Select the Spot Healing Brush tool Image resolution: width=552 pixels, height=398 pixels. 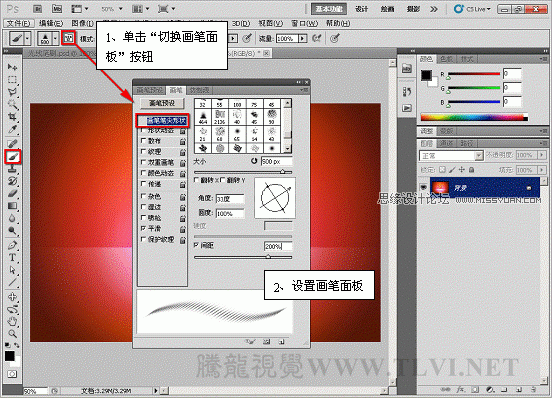pyautogui.click(x=12, y=143)
